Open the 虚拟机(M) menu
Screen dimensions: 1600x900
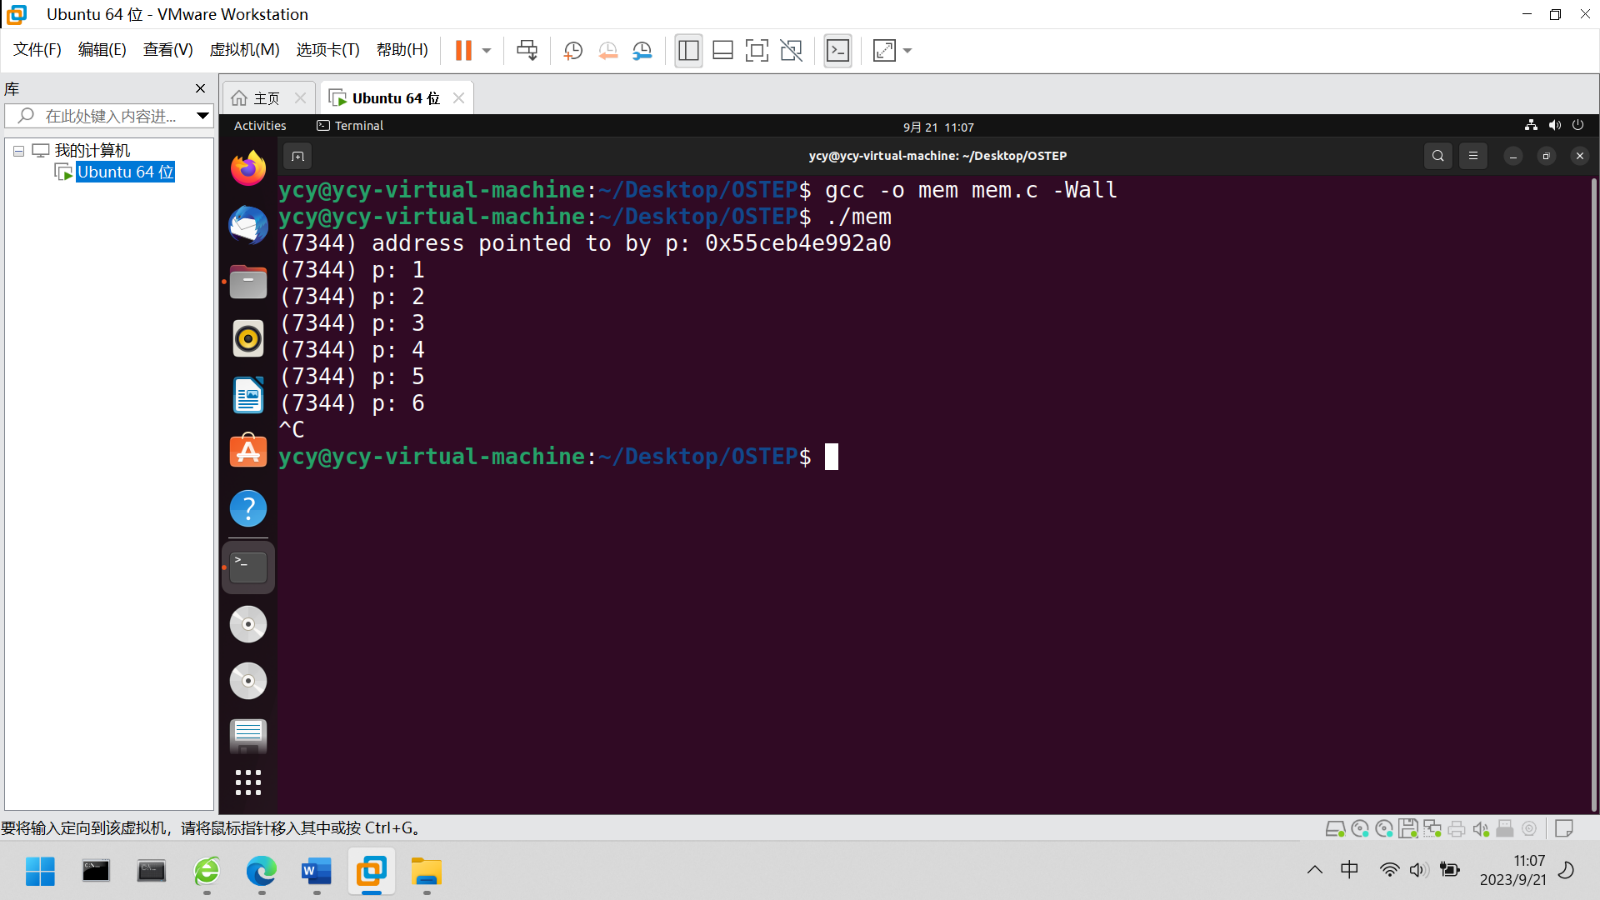tap(244, 49)
